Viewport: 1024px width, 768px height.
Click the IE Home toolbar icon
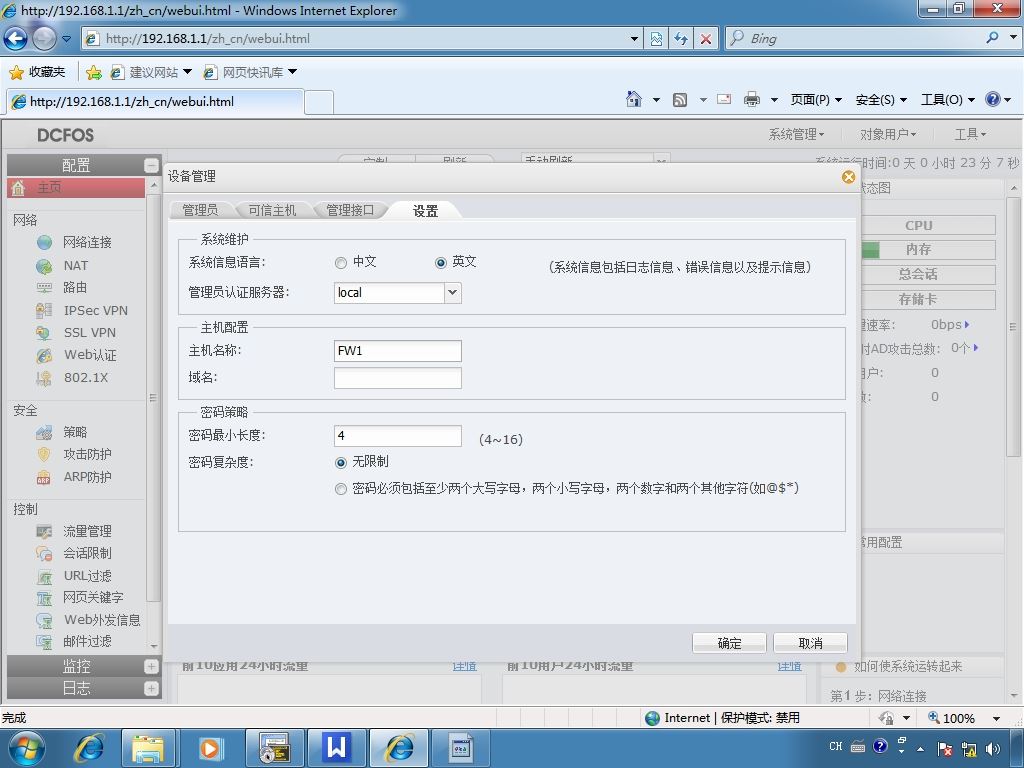[633, 99]
